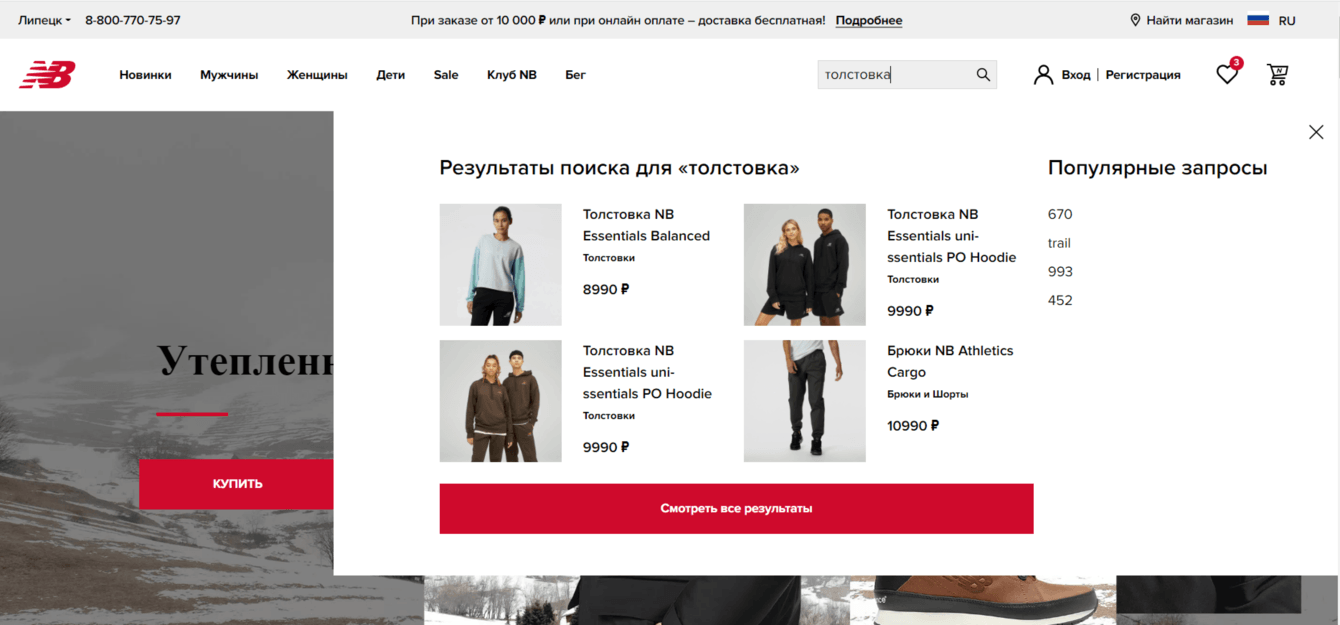
Task: Click price 8990 ₽
Action: tap(606, 289)
